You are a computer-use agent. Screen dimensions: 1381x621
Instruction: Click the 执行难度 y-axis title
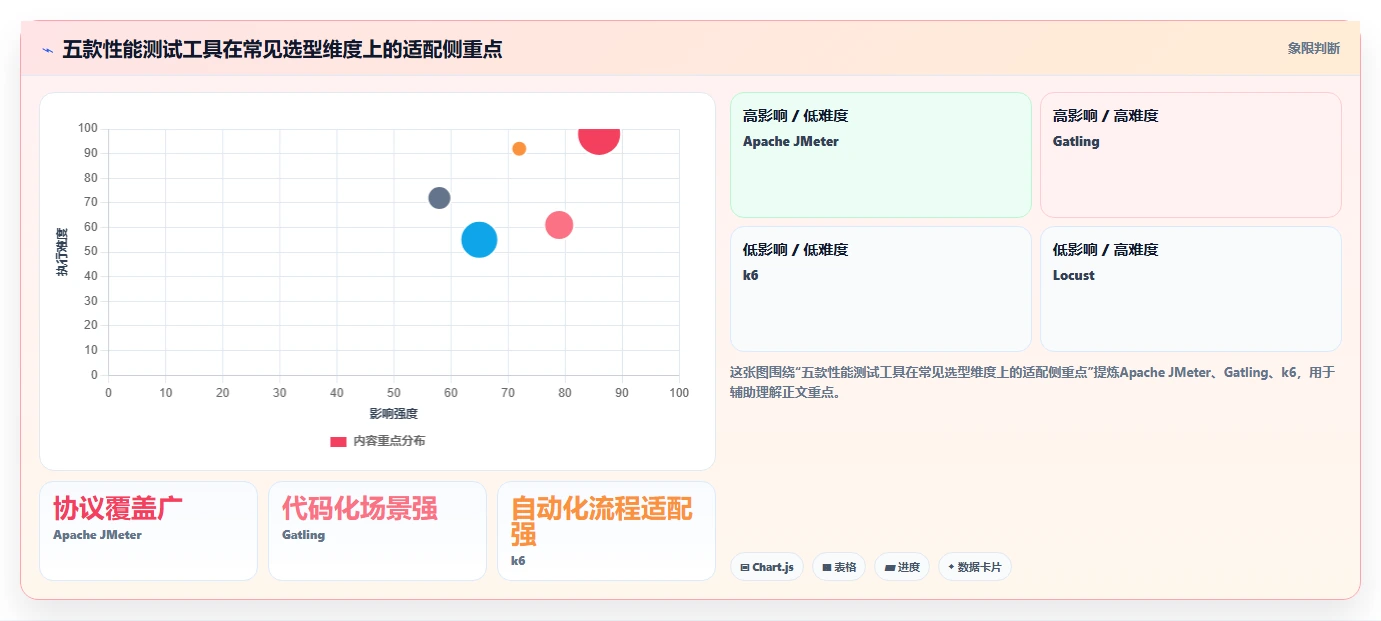tap(62, 252)
